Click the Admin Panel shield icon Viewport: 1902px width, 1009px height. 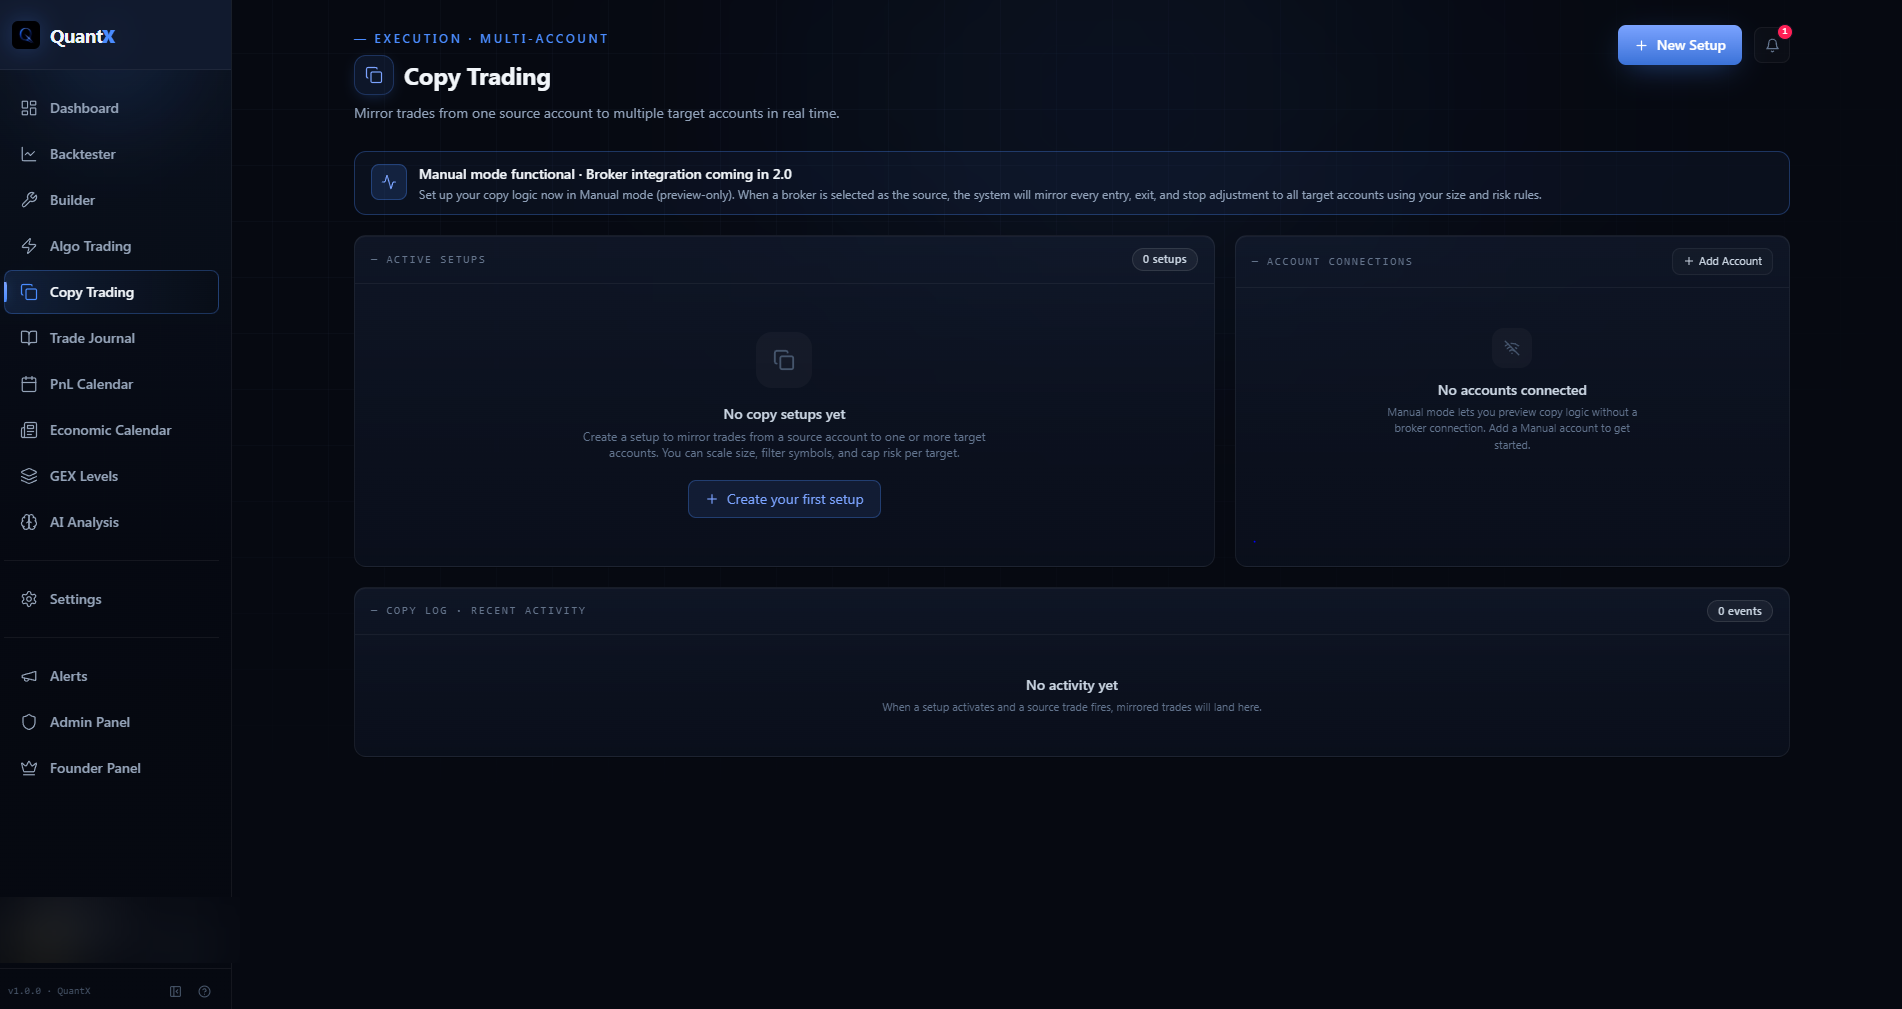click(x=29, y=722)
